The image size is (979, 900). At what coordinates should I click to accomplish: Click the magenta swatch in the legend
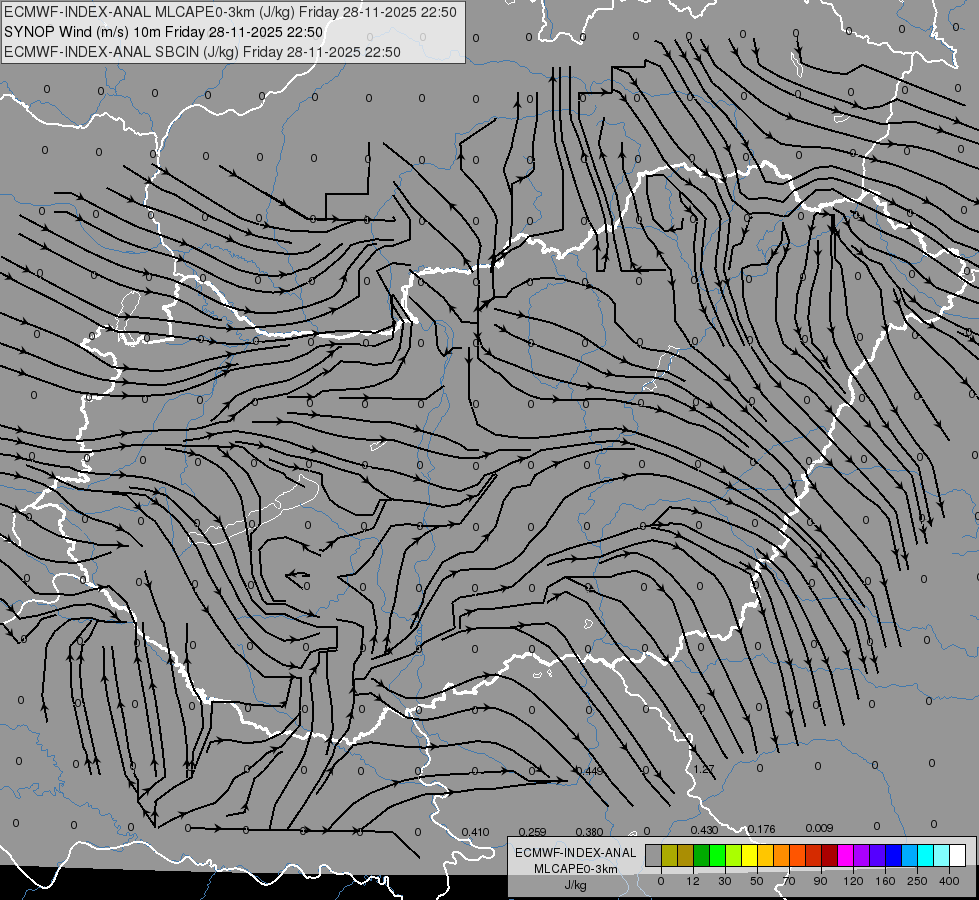[845, 855]
